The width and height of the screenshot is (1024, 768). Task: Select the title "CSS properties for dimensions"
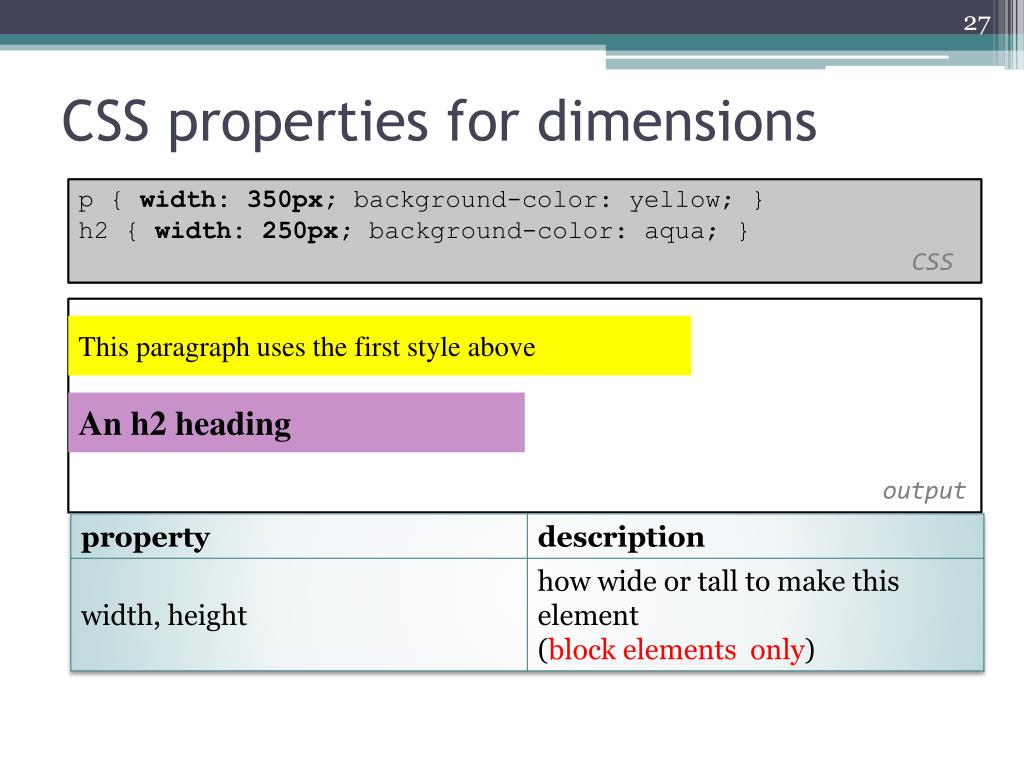[439, 121]
